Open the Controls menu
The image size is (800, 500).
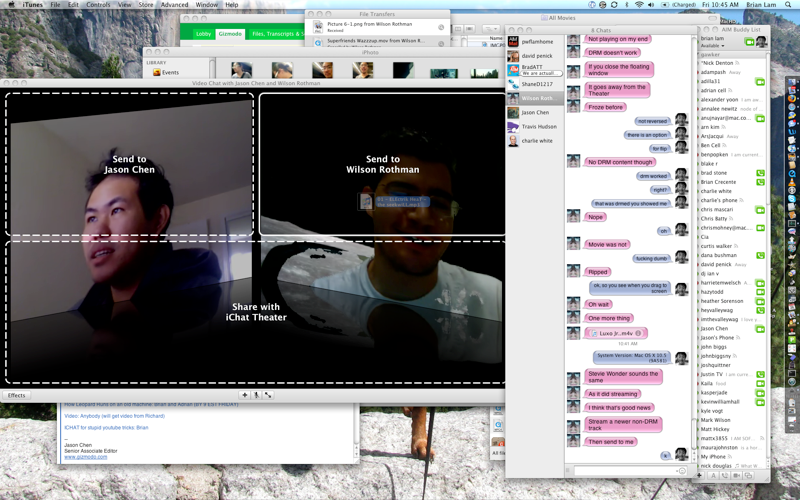[98, 5]
